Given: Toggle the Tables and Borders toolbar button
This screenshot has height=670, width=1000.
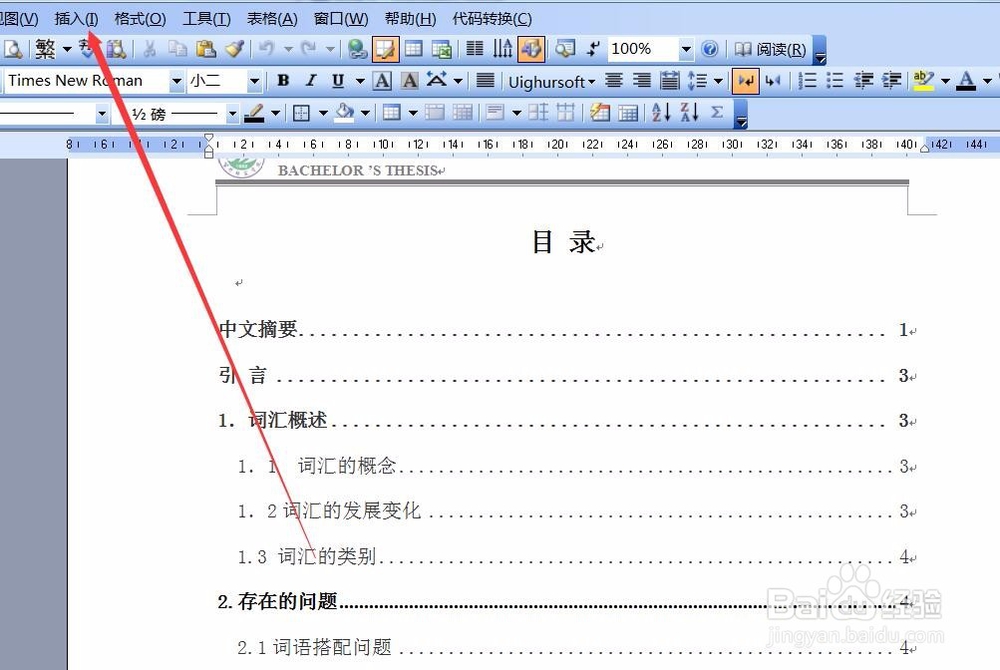Looking at the screenshot, I should coord(385,49).
